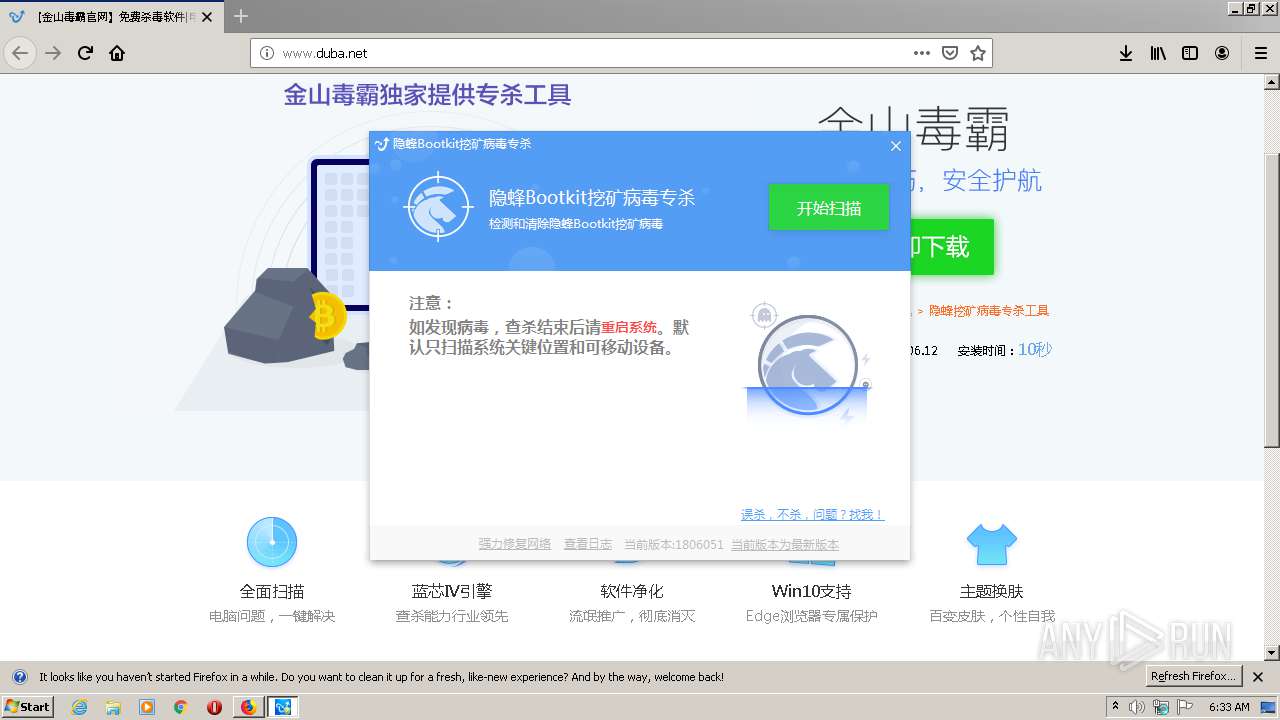The height and width of the screenshot is (720, 1280).
Task: Reload the current page
Action: (85, 53)
